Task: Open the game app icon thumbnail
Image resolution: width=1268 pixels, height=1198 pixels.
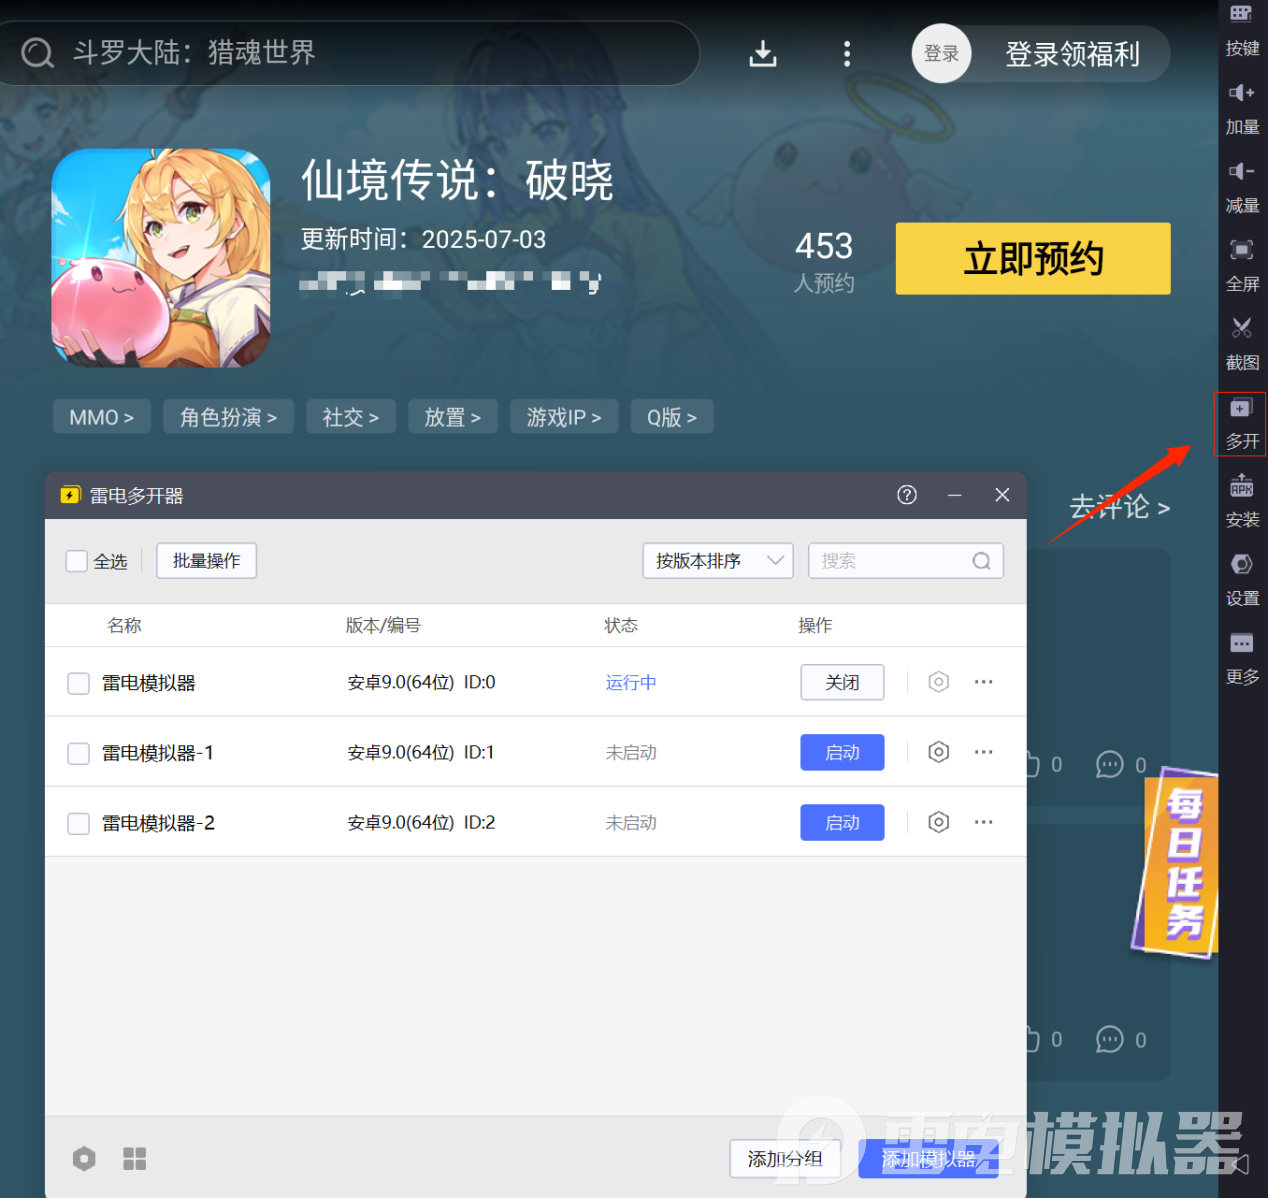Action: click(x=161, y=258)
